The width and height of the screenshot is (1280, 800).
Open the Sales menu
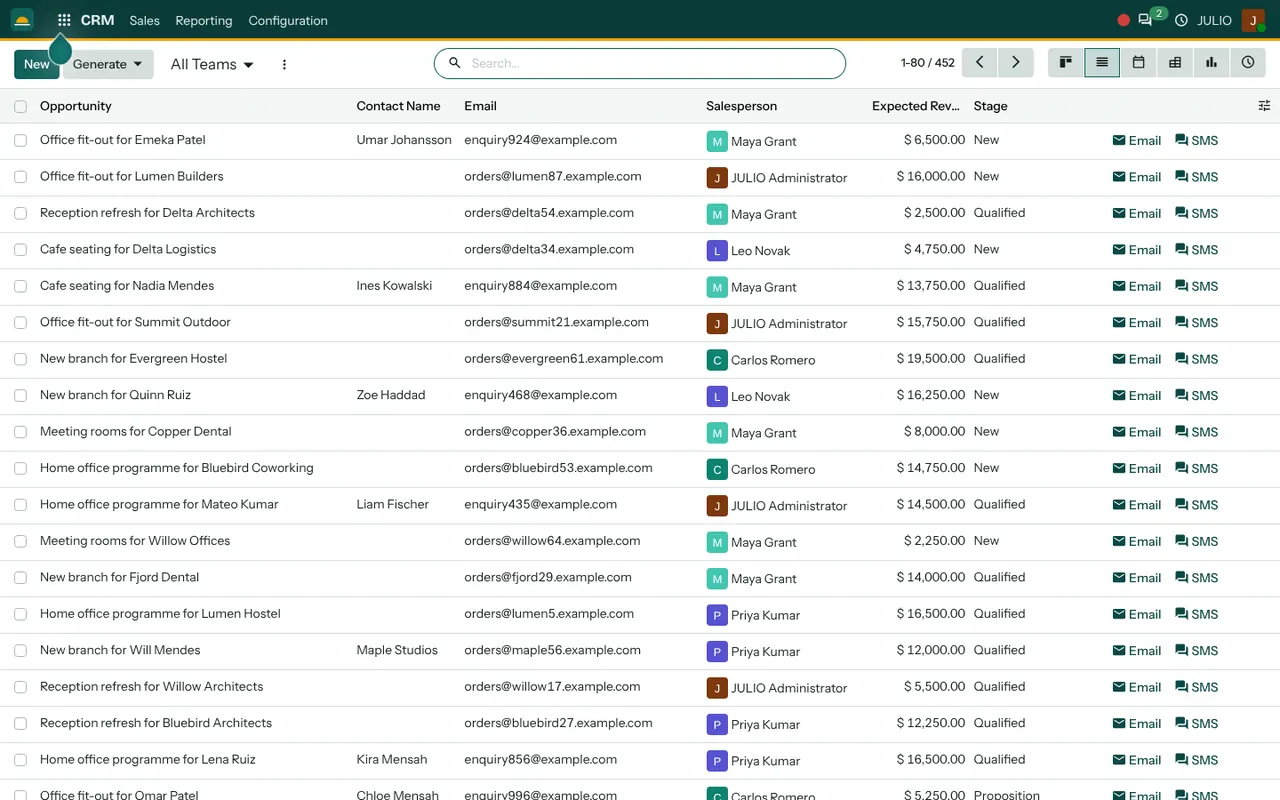(x=144, y=20)
